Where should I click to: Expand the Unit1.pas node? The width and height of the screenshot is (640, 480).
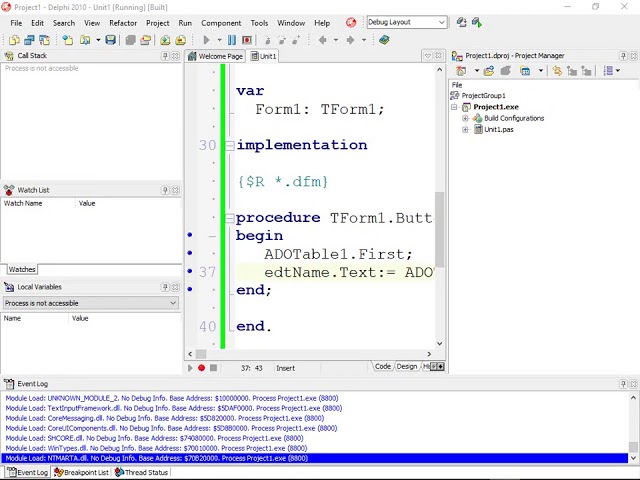(465, 130)
